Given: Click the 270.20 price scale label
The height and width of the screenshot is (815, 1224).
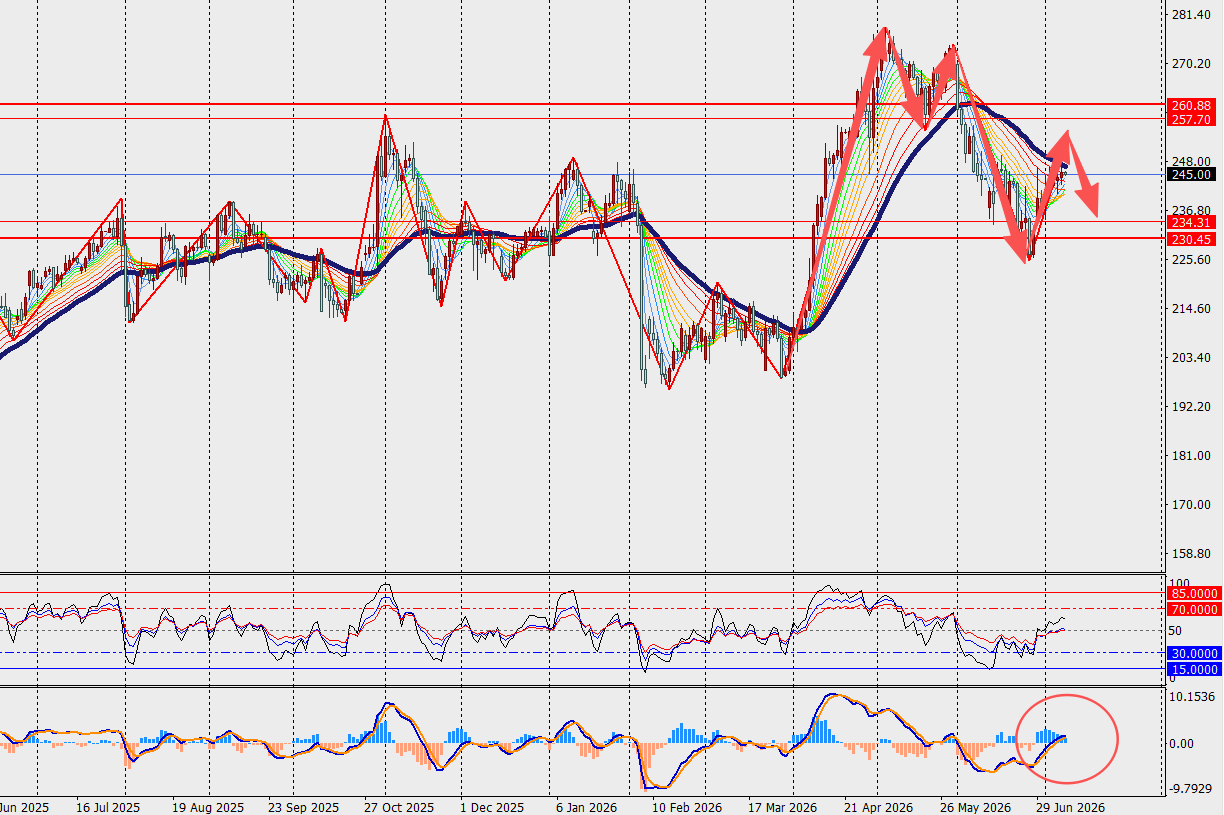Looking at the screenshot, I should coord(1190,64).
